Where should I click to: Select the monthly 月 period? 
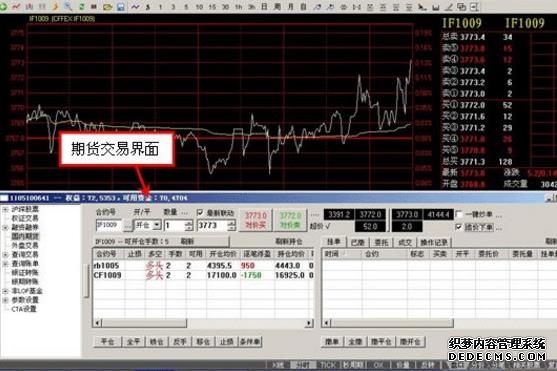[x=291, y=6]
